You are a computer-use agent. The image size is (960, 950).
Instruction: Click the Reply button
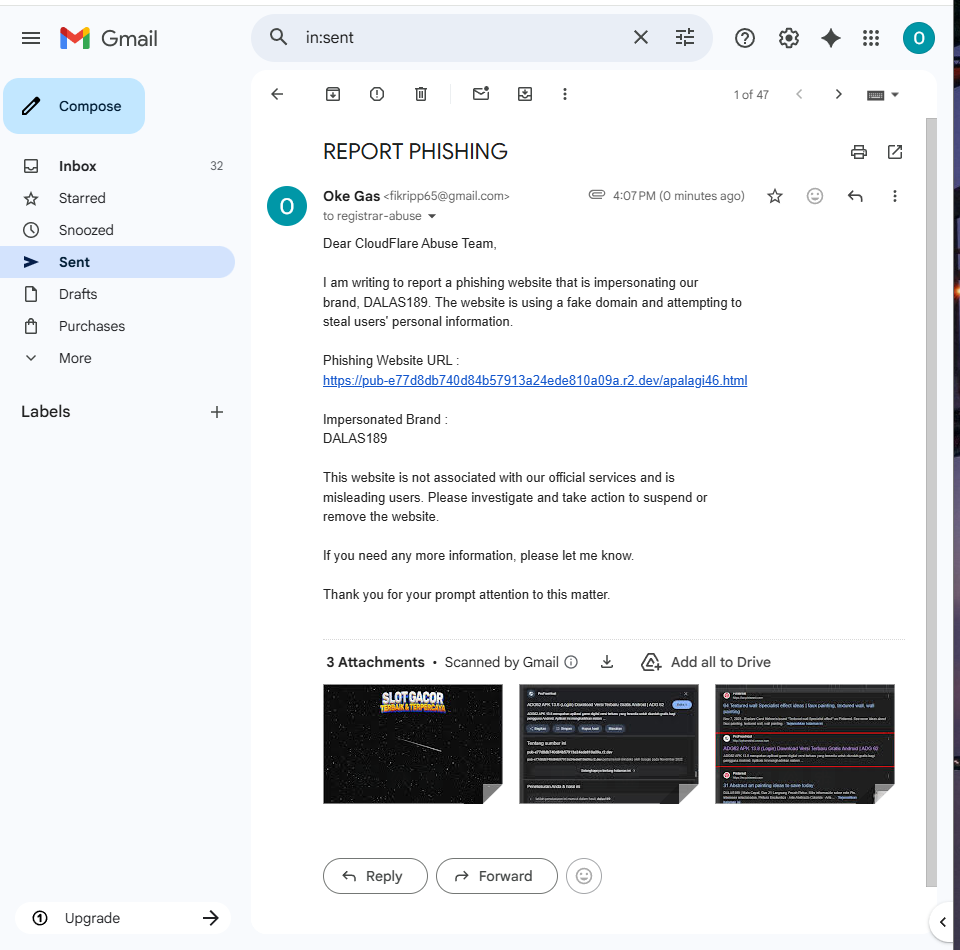pos(375,876)
